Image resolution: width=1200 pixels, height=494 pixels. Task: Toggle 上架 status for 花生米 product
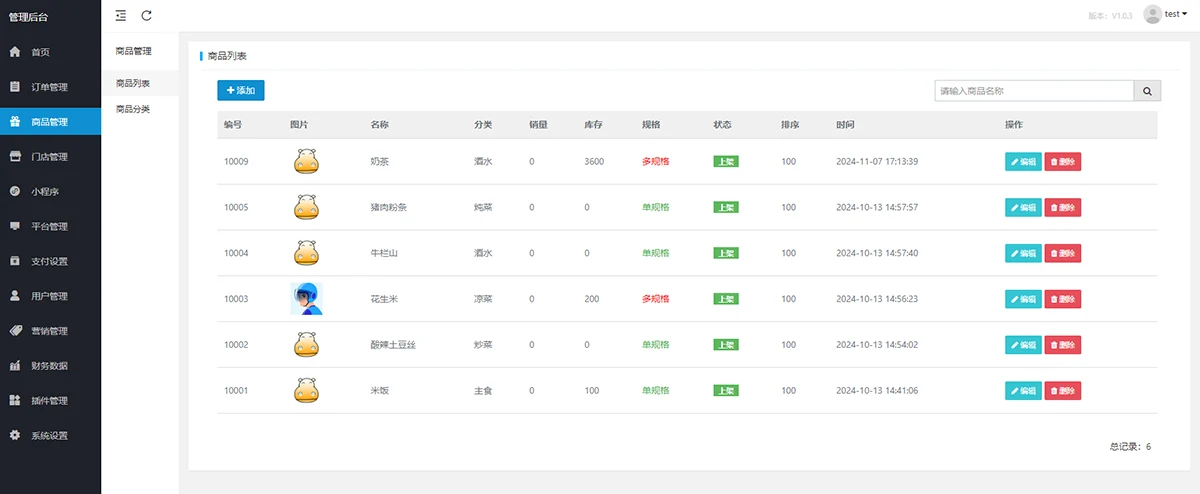click(x=725, y=299)
